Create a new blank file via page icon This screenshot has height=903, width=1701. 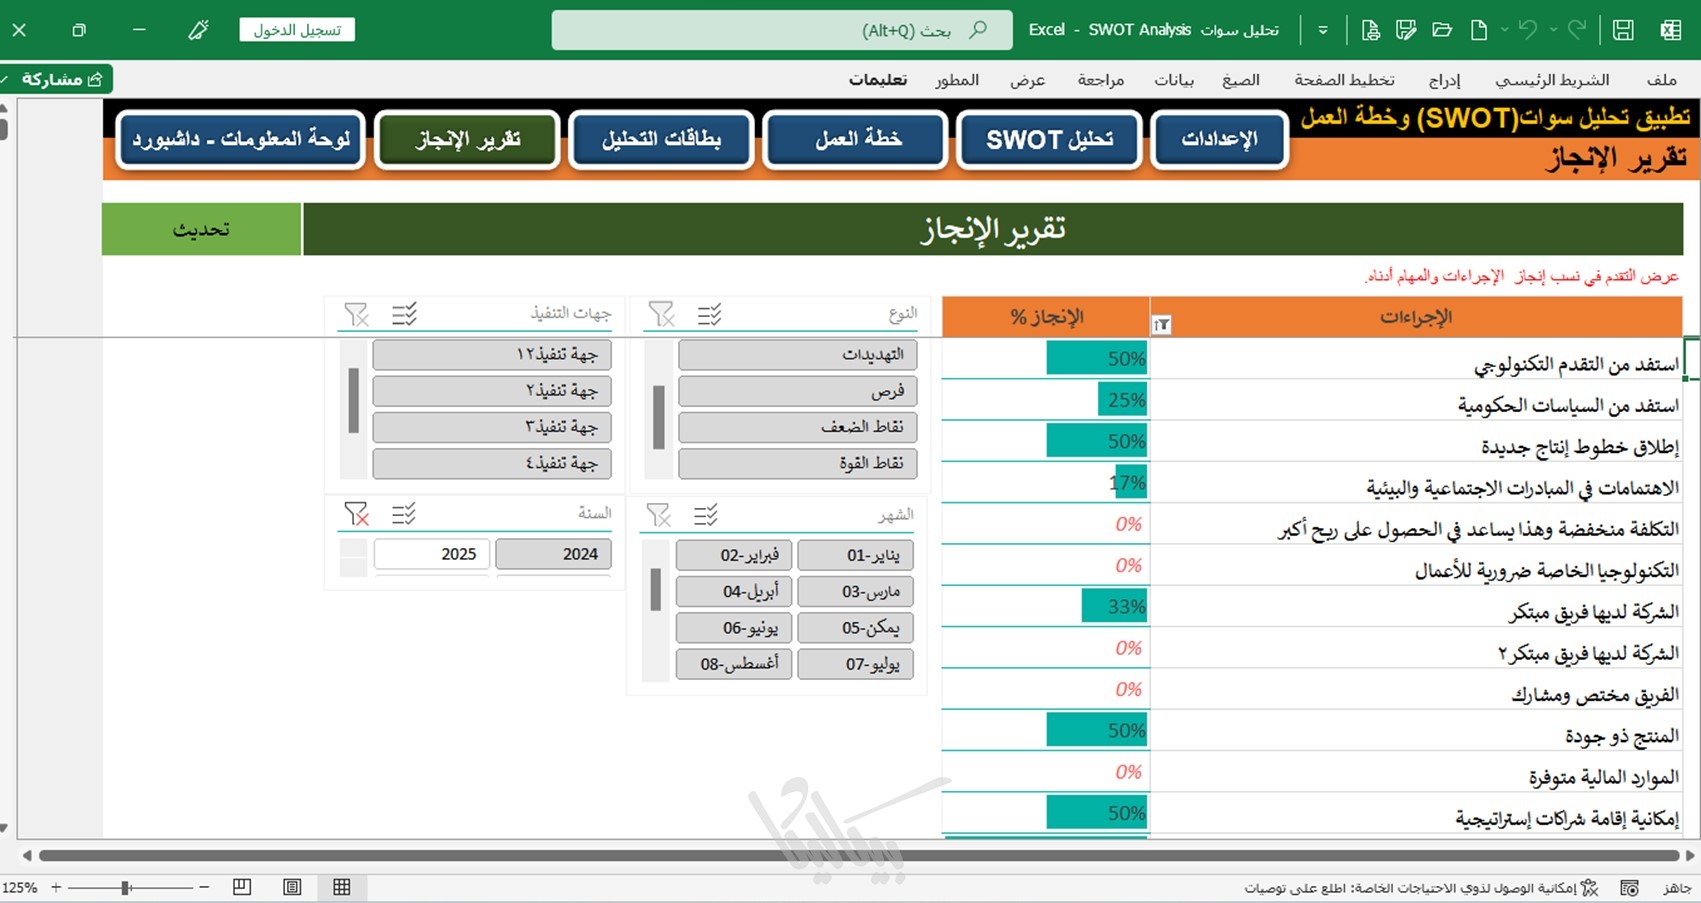coord(1479,30)
